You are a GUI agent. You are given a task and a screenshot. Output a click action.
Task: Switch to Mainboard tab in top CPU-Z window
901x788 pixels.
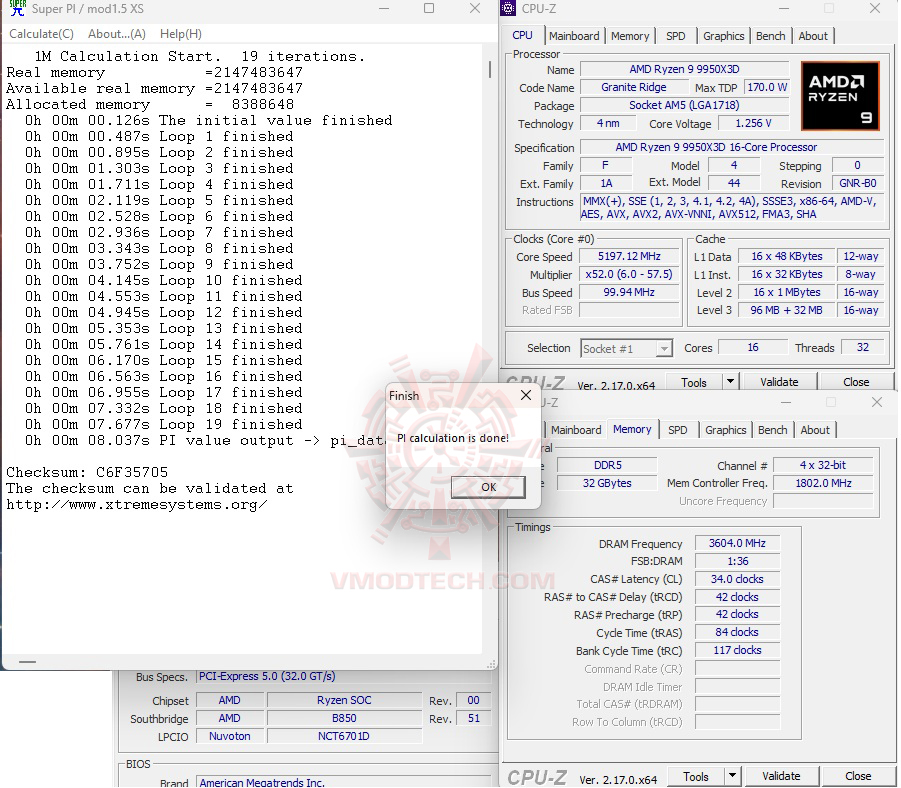[x=574, y=36]
